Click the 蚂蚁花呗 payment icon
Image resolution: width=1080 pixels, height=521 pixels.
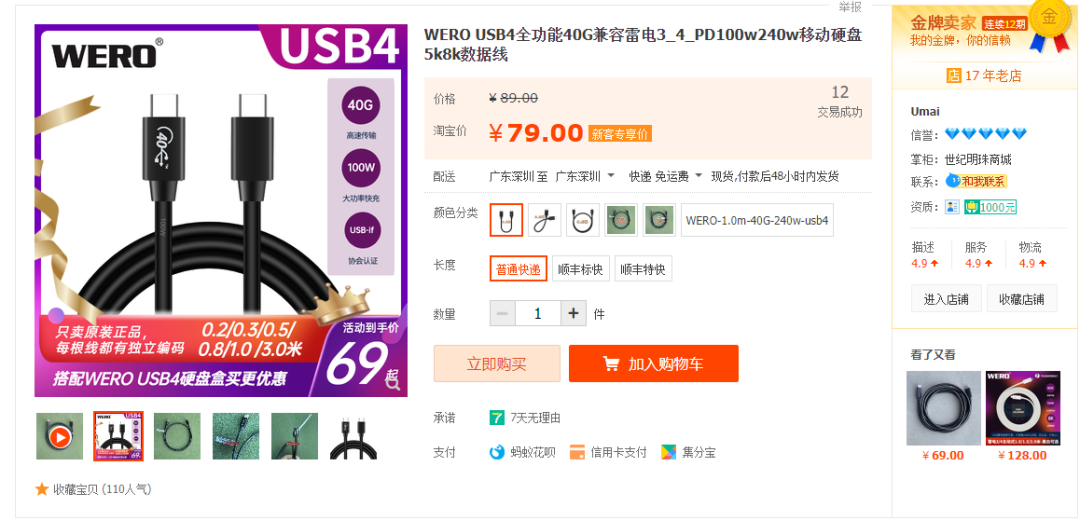[x=497, y=452]
